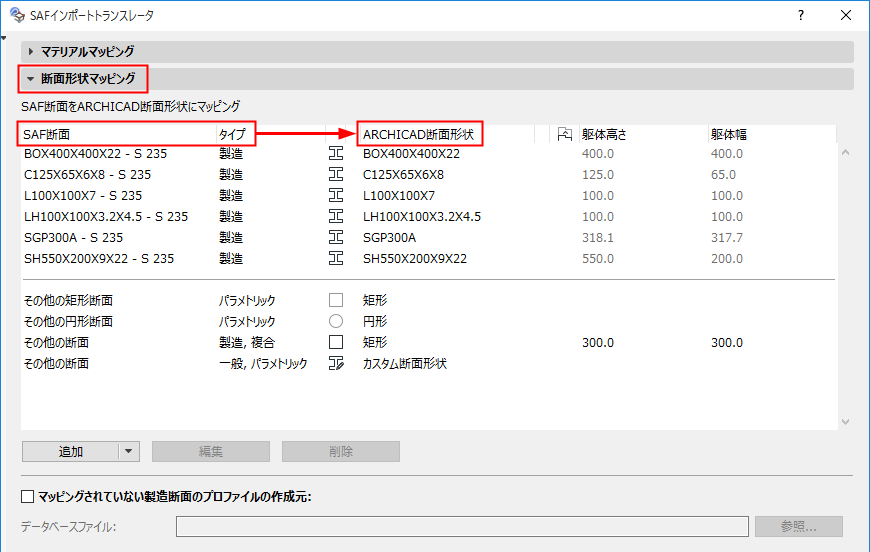Click width value 200.0

click(727, 259)
